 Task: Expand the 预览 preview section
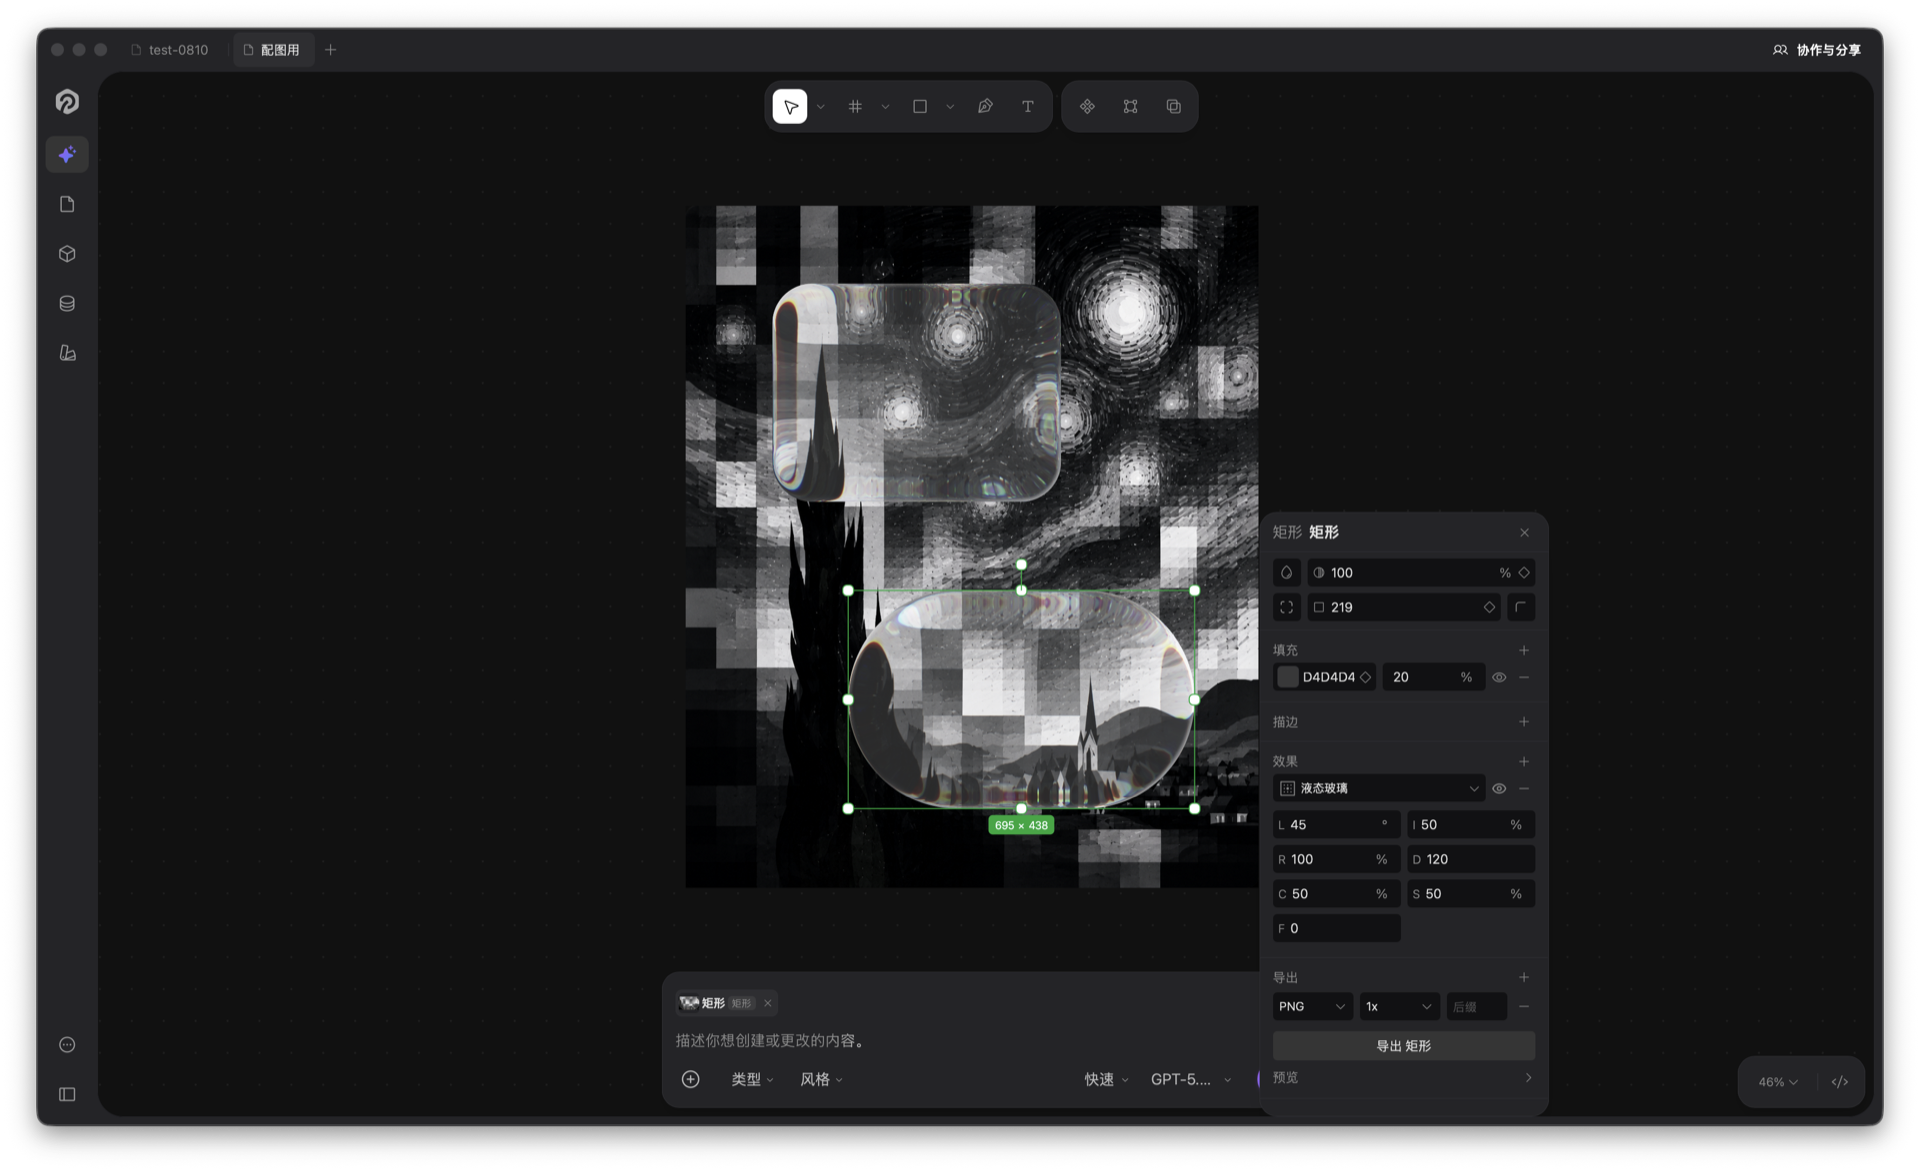[1402, 1078]
